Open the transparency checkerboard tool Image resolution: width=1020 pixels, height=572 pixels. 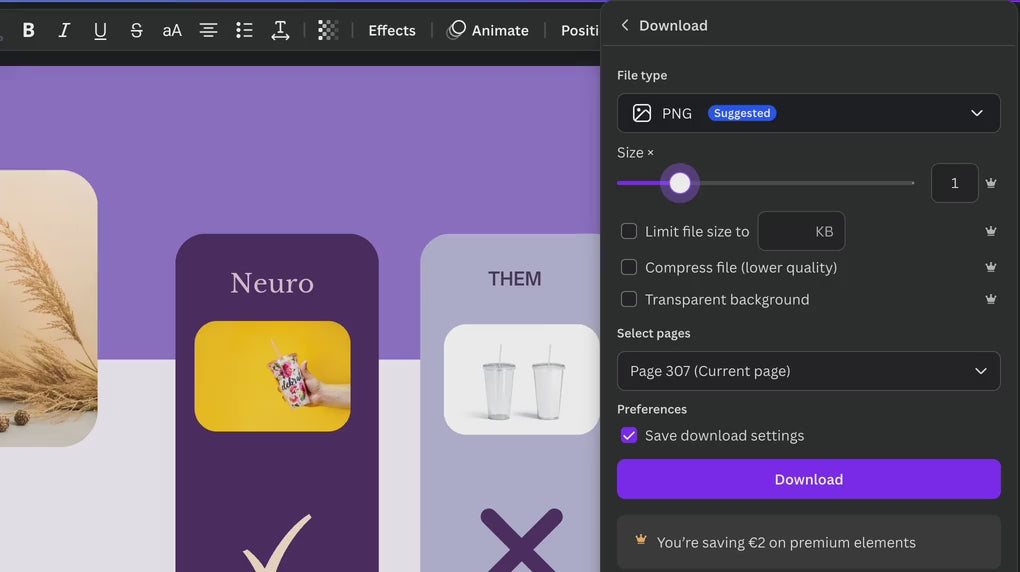tap(328, 30)
